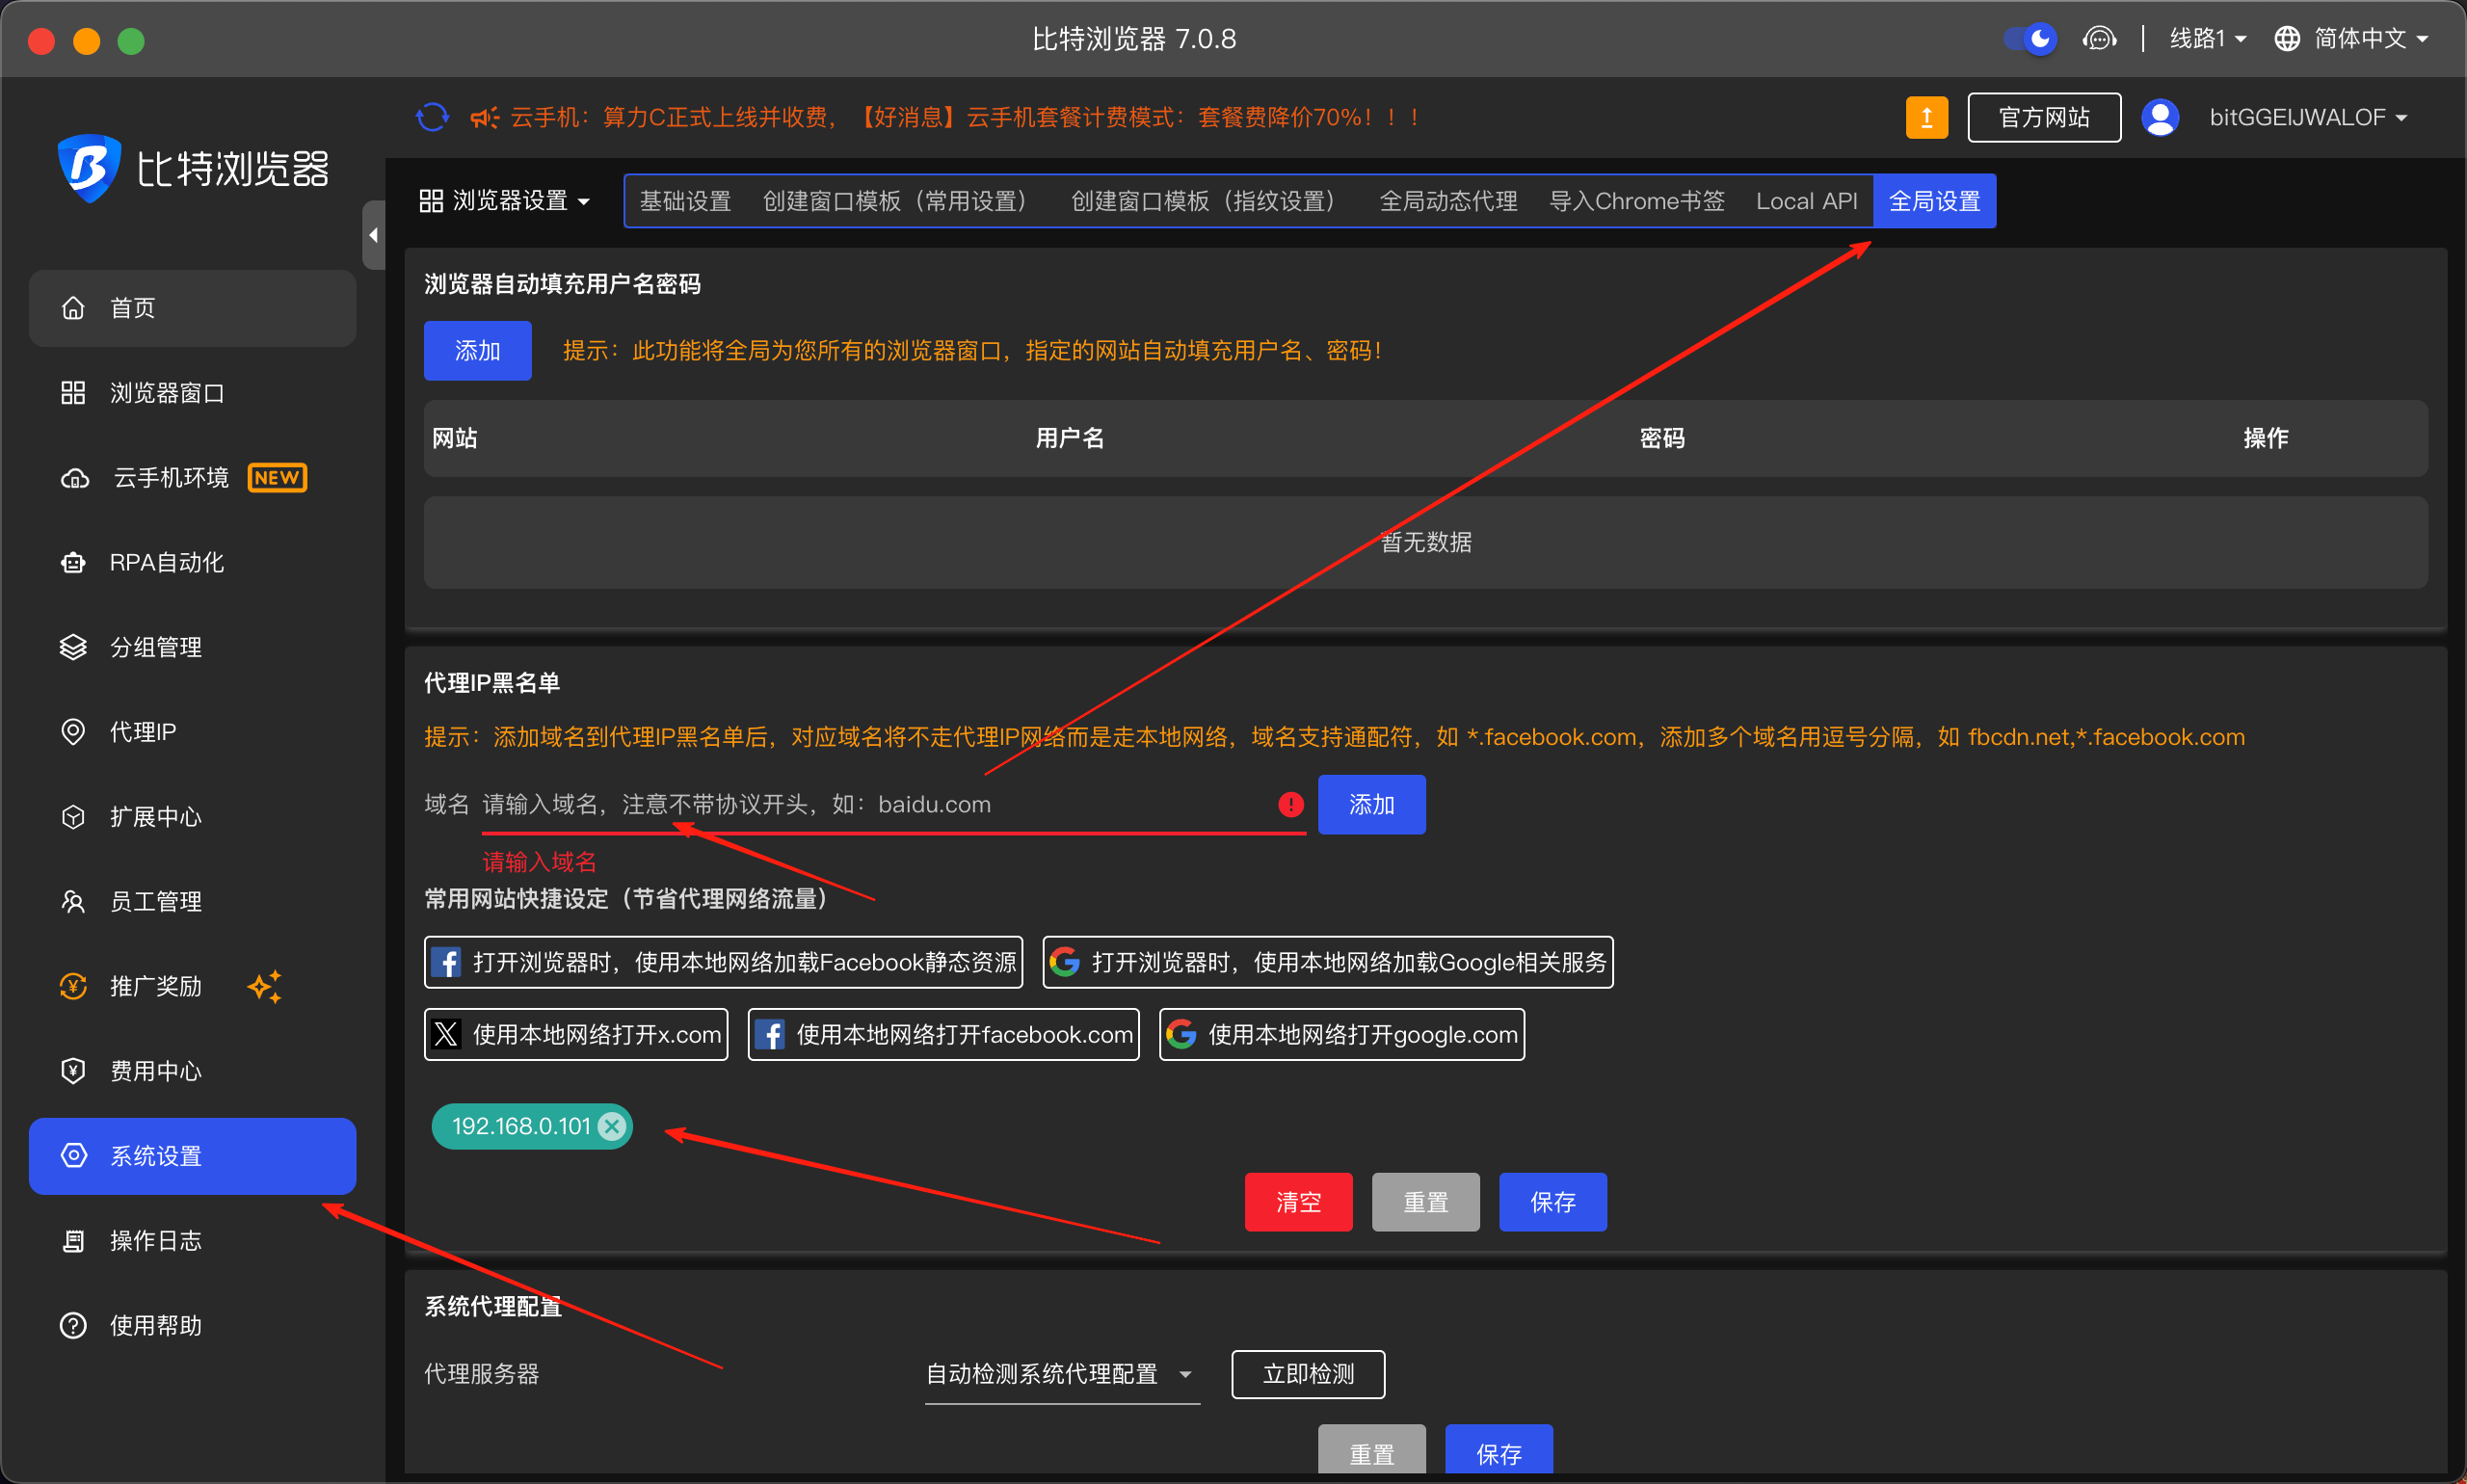Viewport: 2467px width, 1484px height.
Task: Switch to the 全局动态代理 tab
Action: click(1447, 200)
